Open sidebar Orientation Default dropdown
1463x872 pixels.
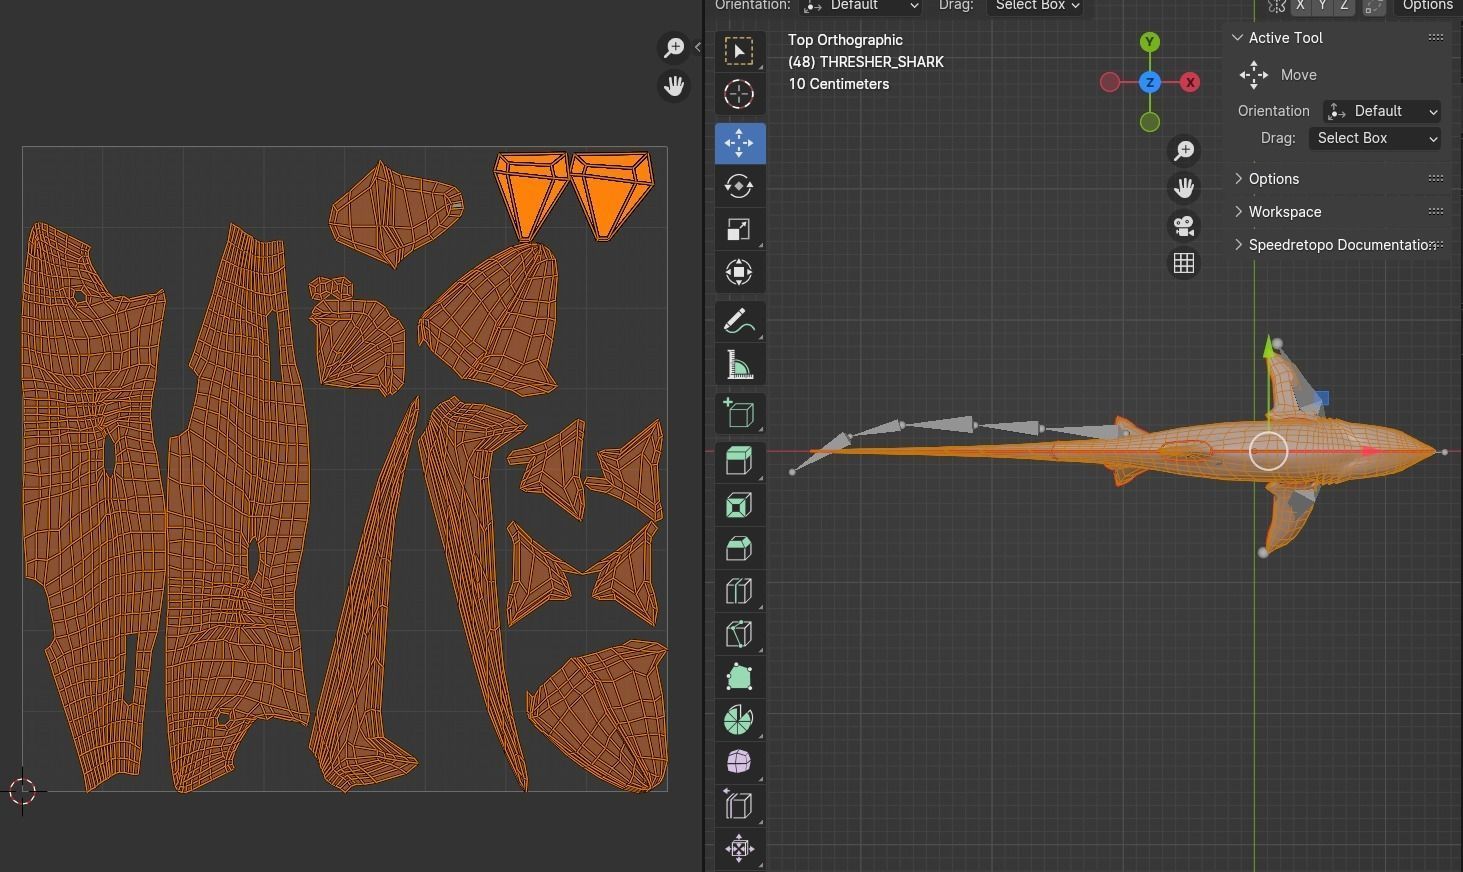point(1382,111)
